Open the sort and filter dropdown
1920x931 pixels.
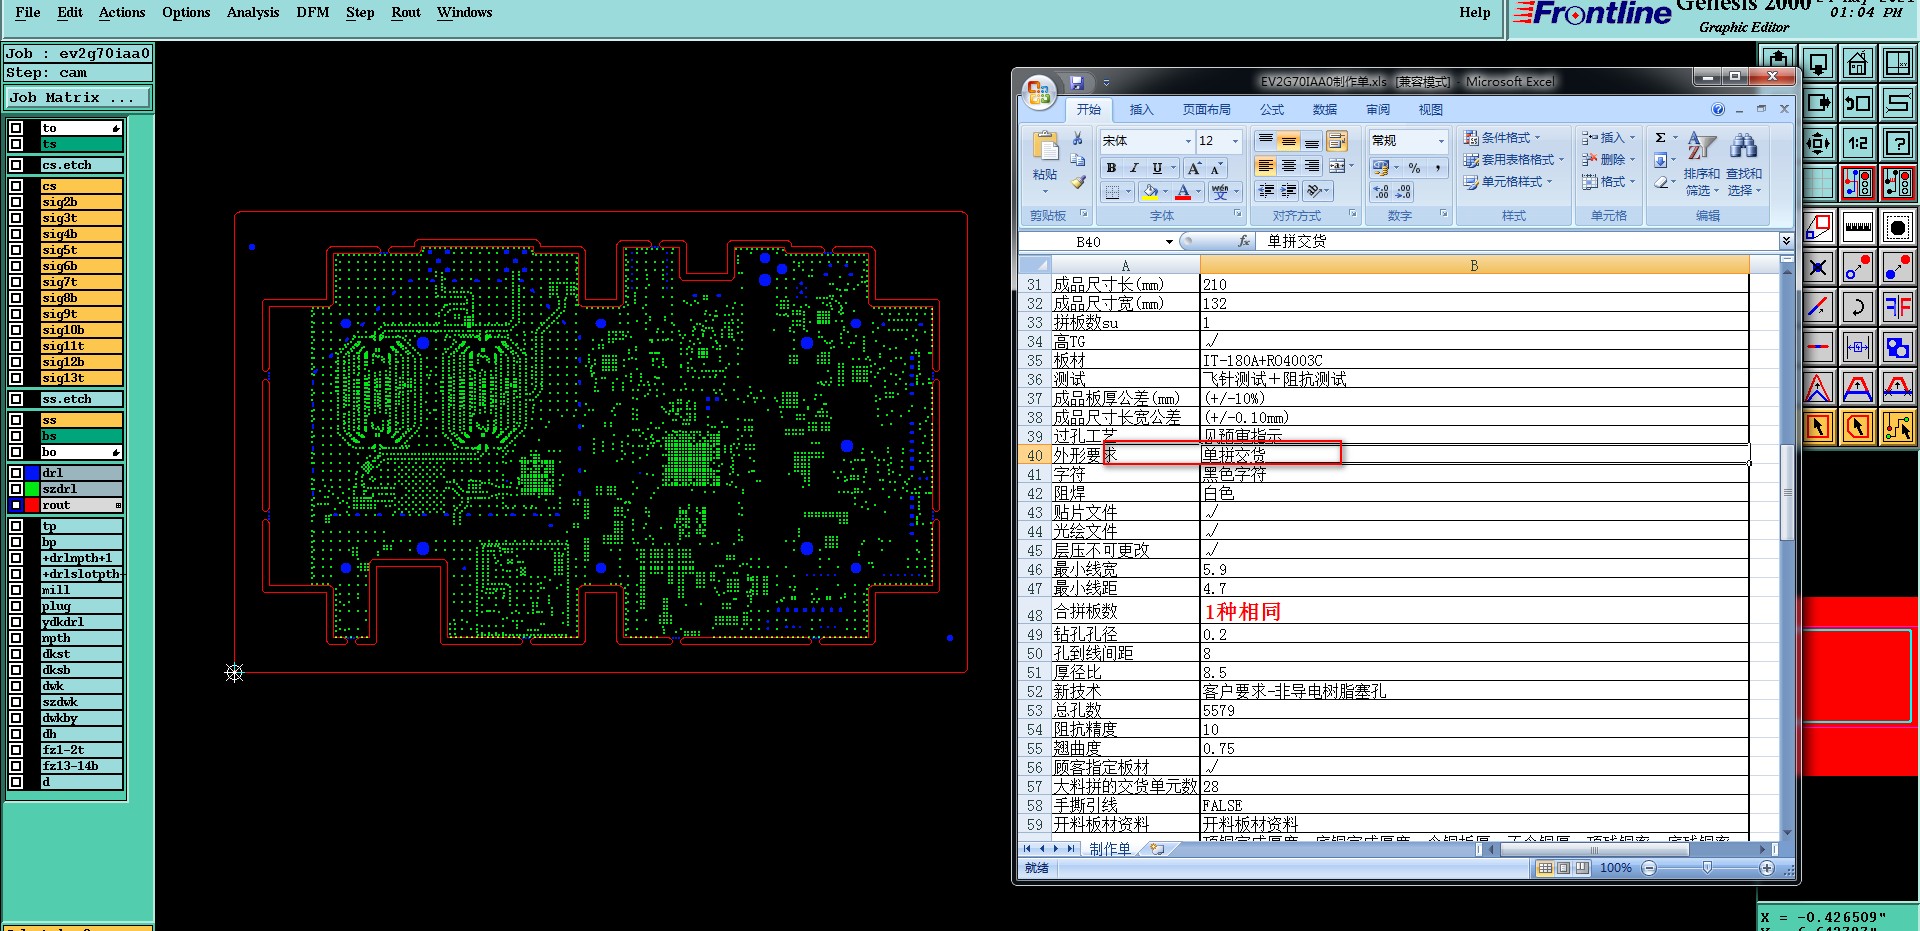(1701, 164)
